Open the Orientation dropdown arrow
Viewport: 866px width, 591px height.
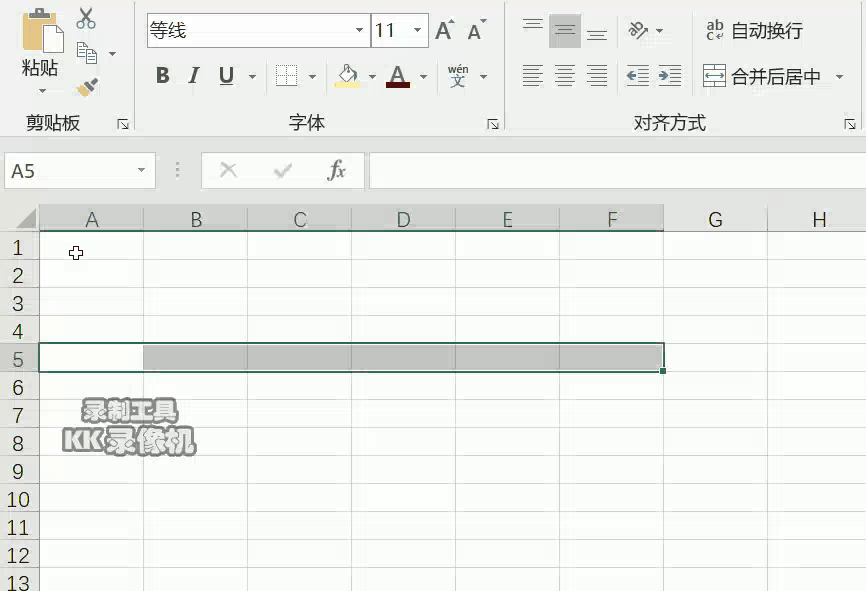click(659, 31)
